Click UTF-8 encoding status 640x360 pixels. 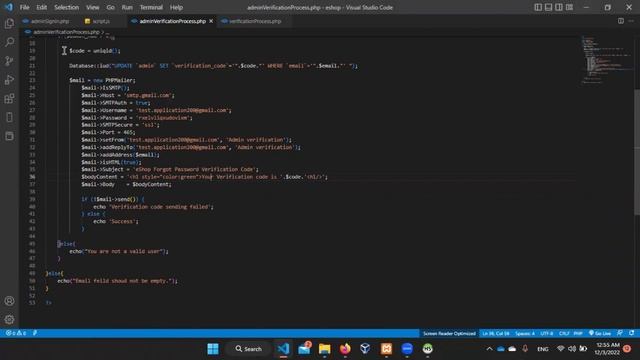547,333
